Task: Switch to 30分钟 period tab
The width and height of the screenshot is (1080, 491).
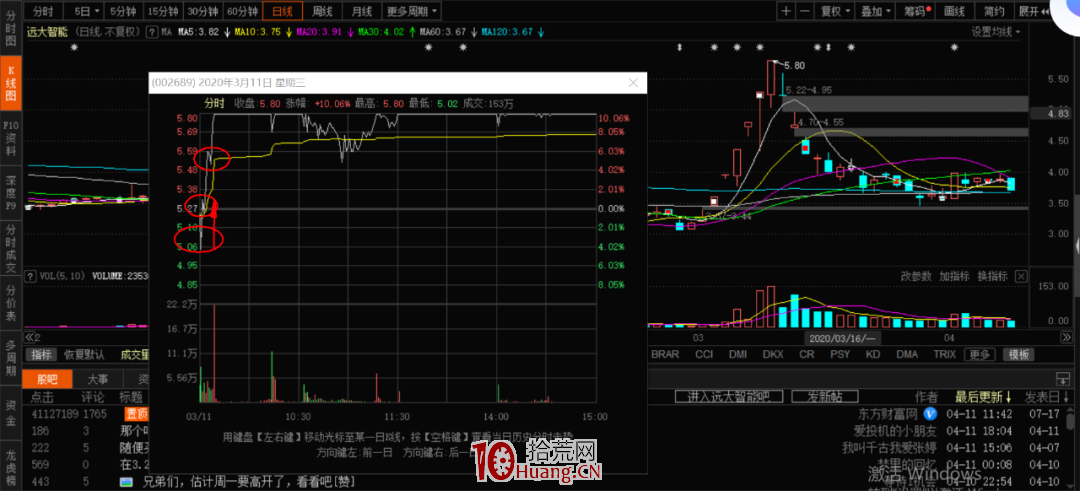Action: click(203, 11)
